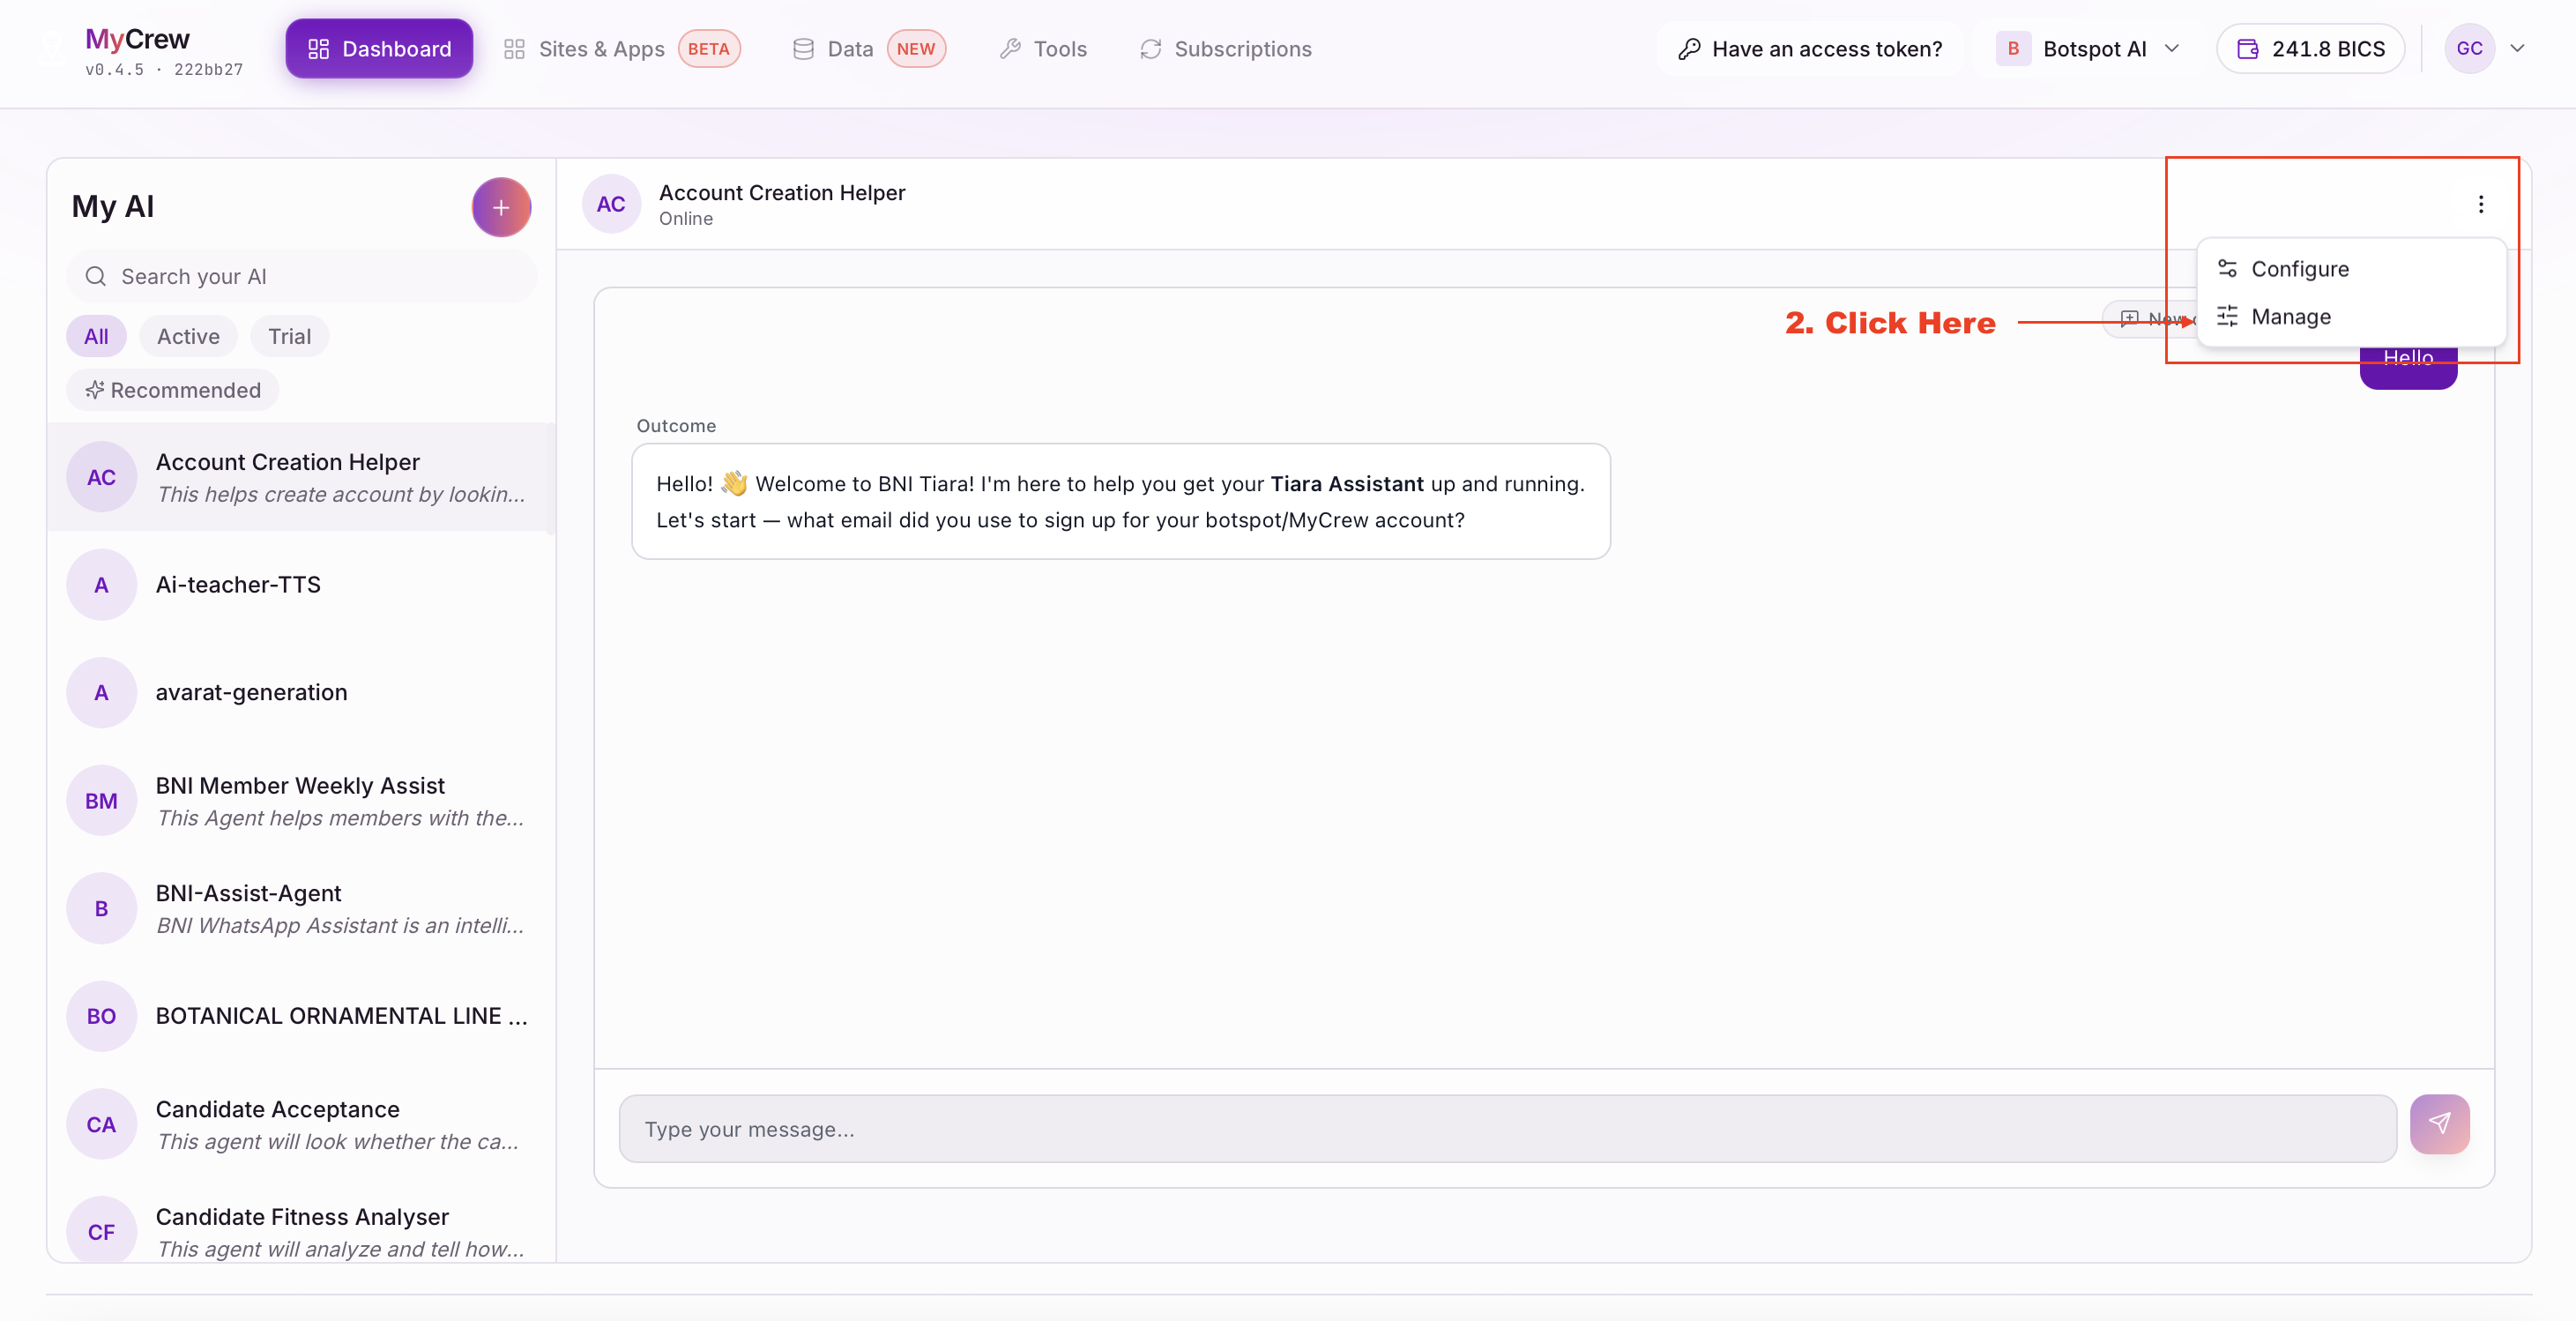Viewport: 2576px width, 1321px height.
Task: Expand the Botspot AI workspace dropdown
Action: point(2087,48)
